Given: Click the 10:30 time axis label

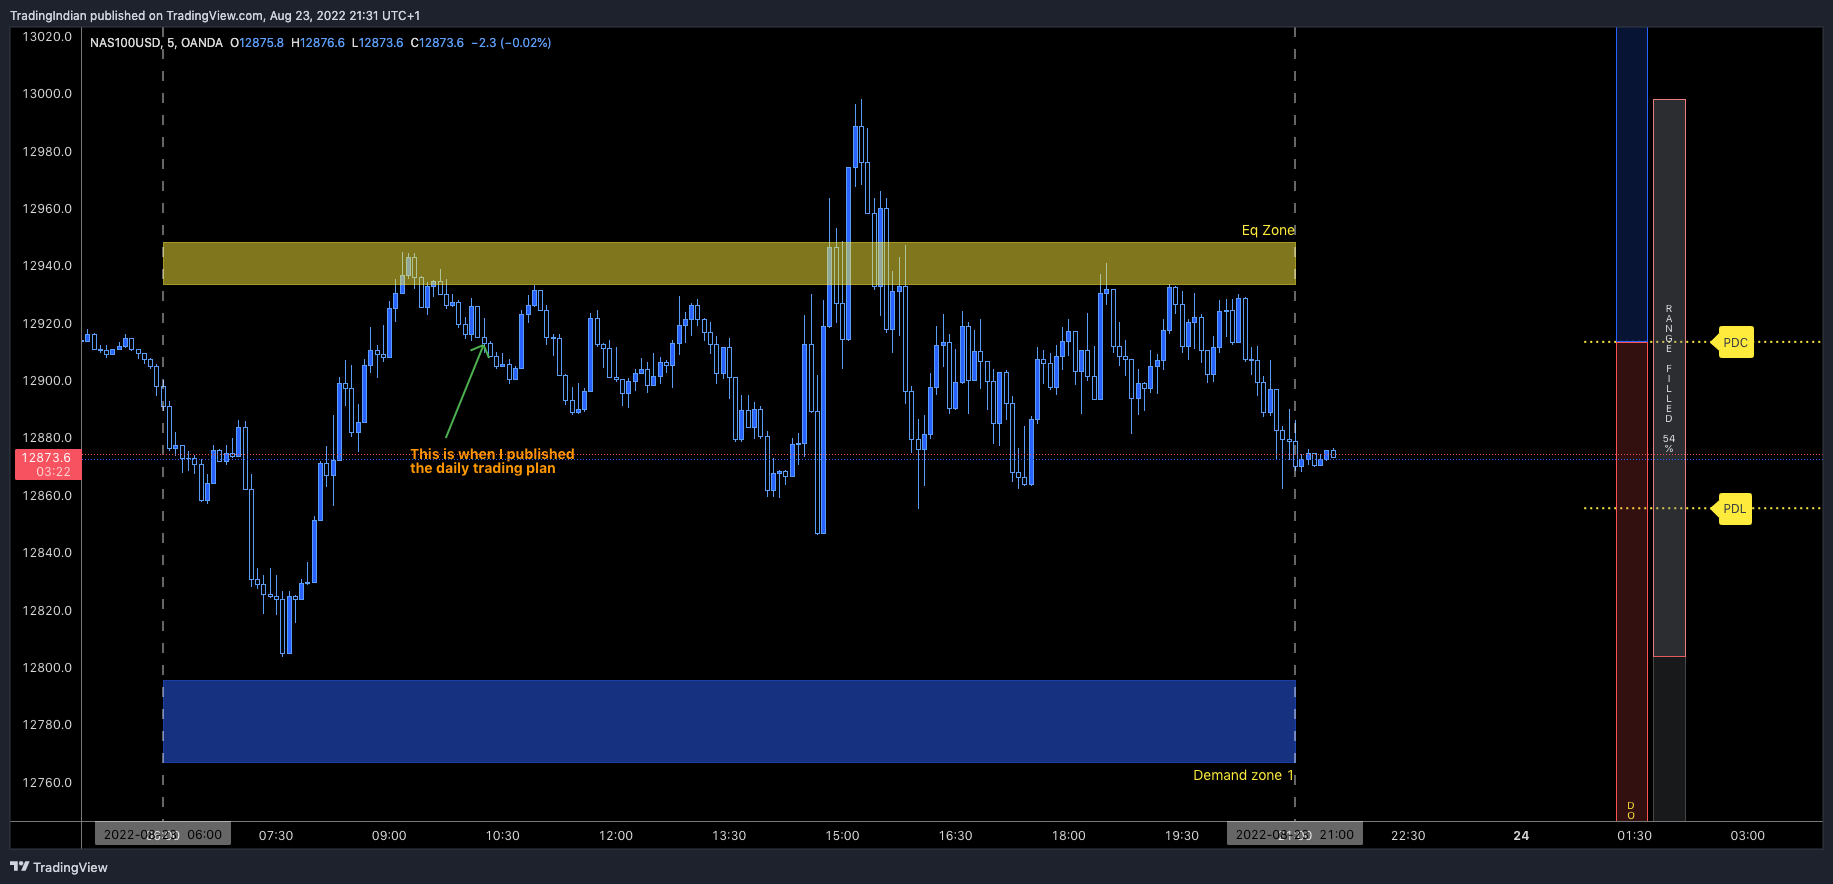Looking at the screenshot, I should click(x=502, y=836).
